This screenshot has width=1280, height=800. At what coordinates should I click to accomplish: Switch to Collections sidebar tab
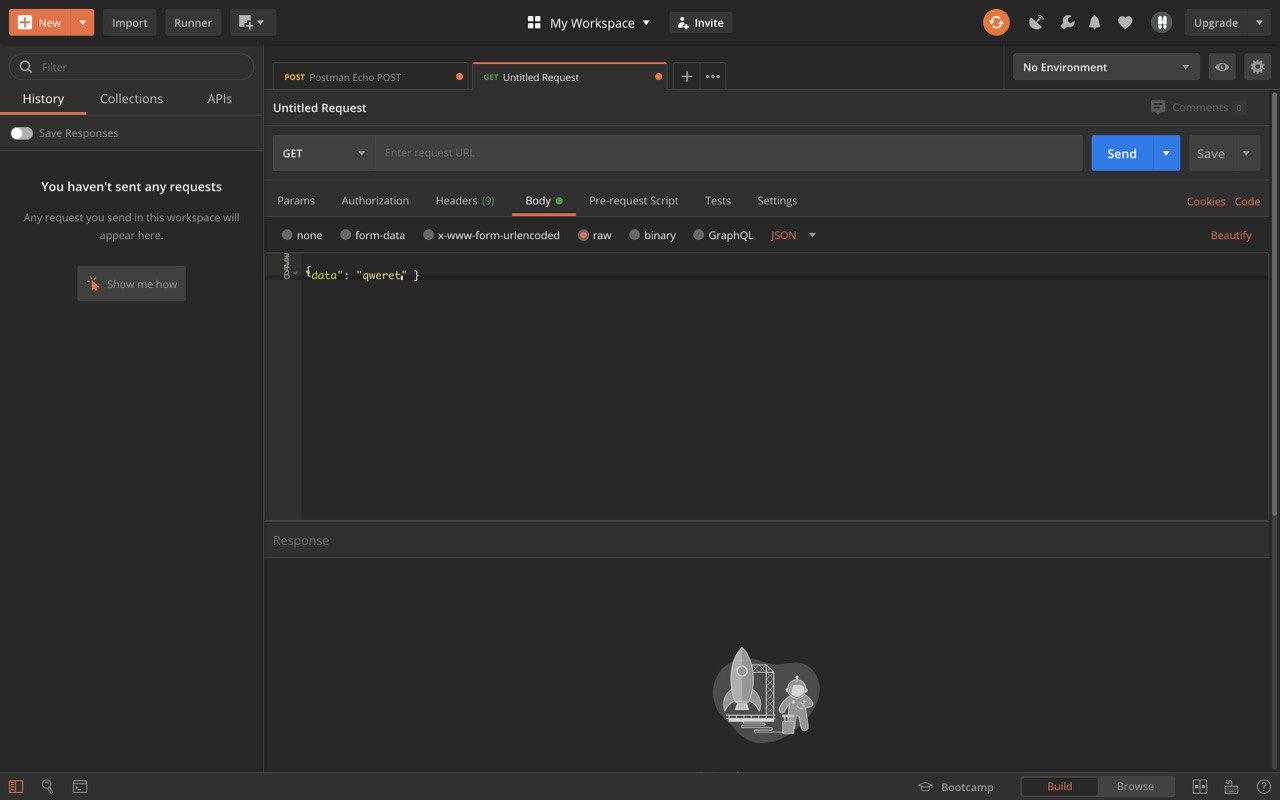point(131,98)
